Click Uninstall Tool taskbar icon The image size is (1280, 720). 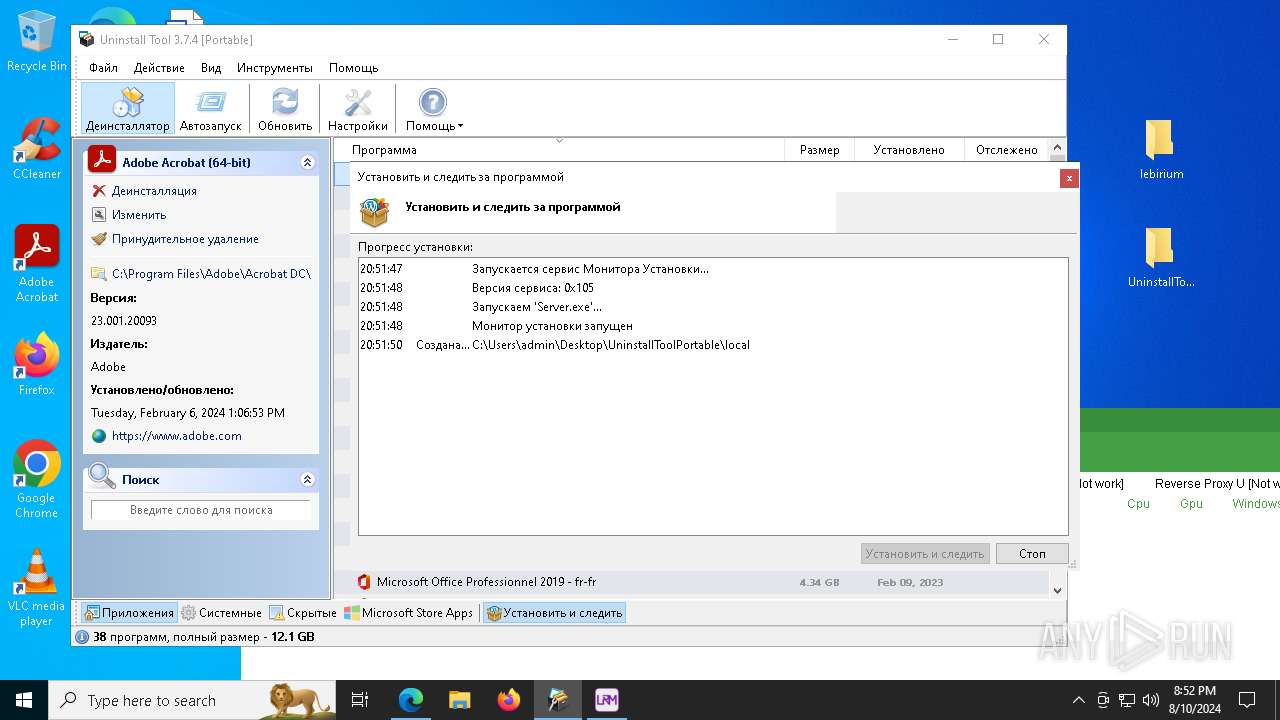pos(557,700)
